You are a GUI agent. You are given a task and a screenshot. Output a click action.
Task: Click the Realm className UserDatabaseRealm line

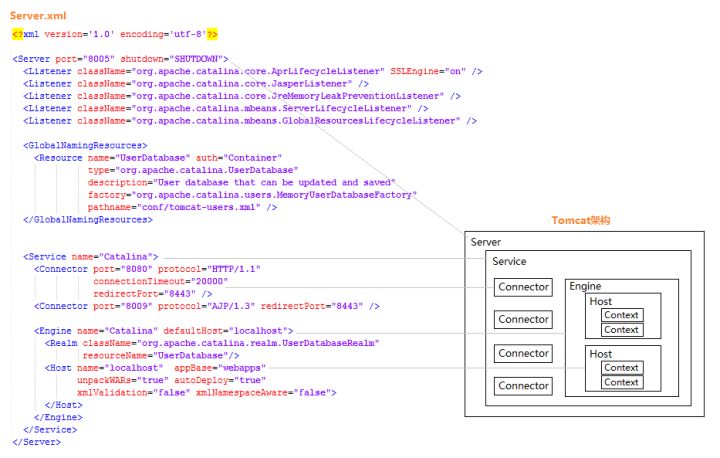tap(212, 344)
